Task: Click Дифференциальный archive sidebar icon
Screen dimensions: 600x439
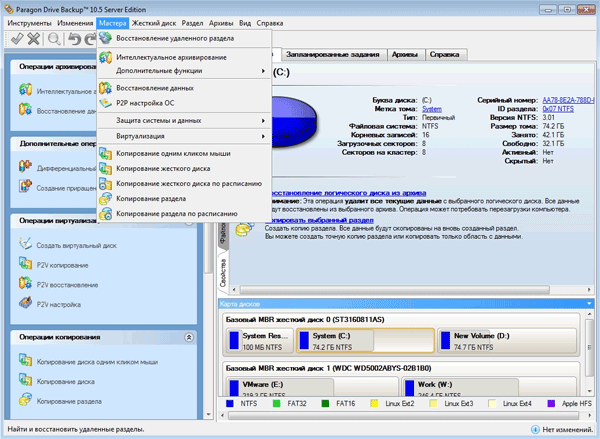Action: [25, 167]
